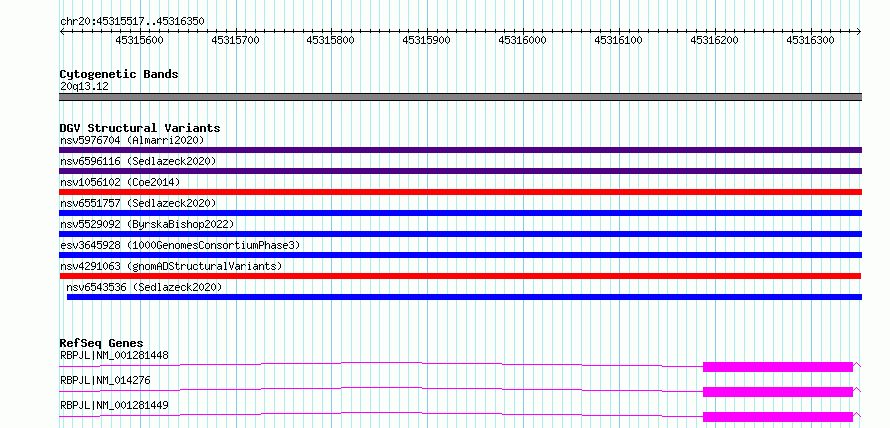890x428 pixels.
Task: Click the gray 20q13.12 cytogenetic band bar
Action: (460, 97)
